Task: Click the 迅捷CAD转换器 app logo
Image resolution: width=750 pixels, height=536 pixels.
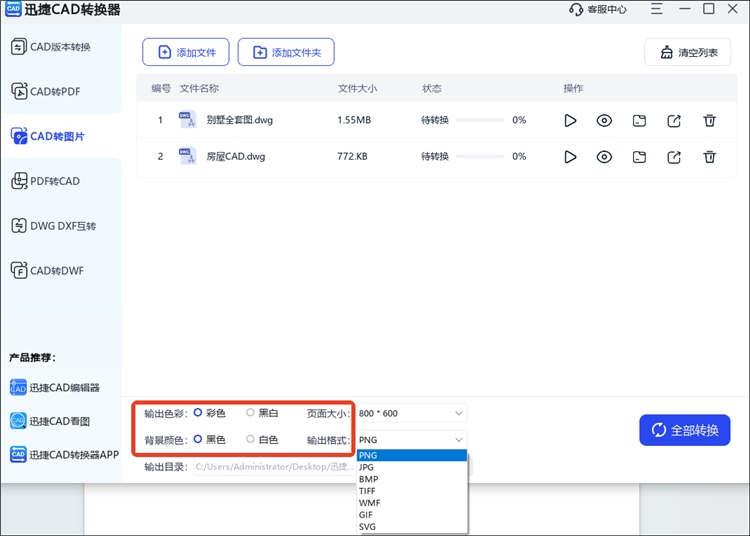Action: (x=13, y=9)
